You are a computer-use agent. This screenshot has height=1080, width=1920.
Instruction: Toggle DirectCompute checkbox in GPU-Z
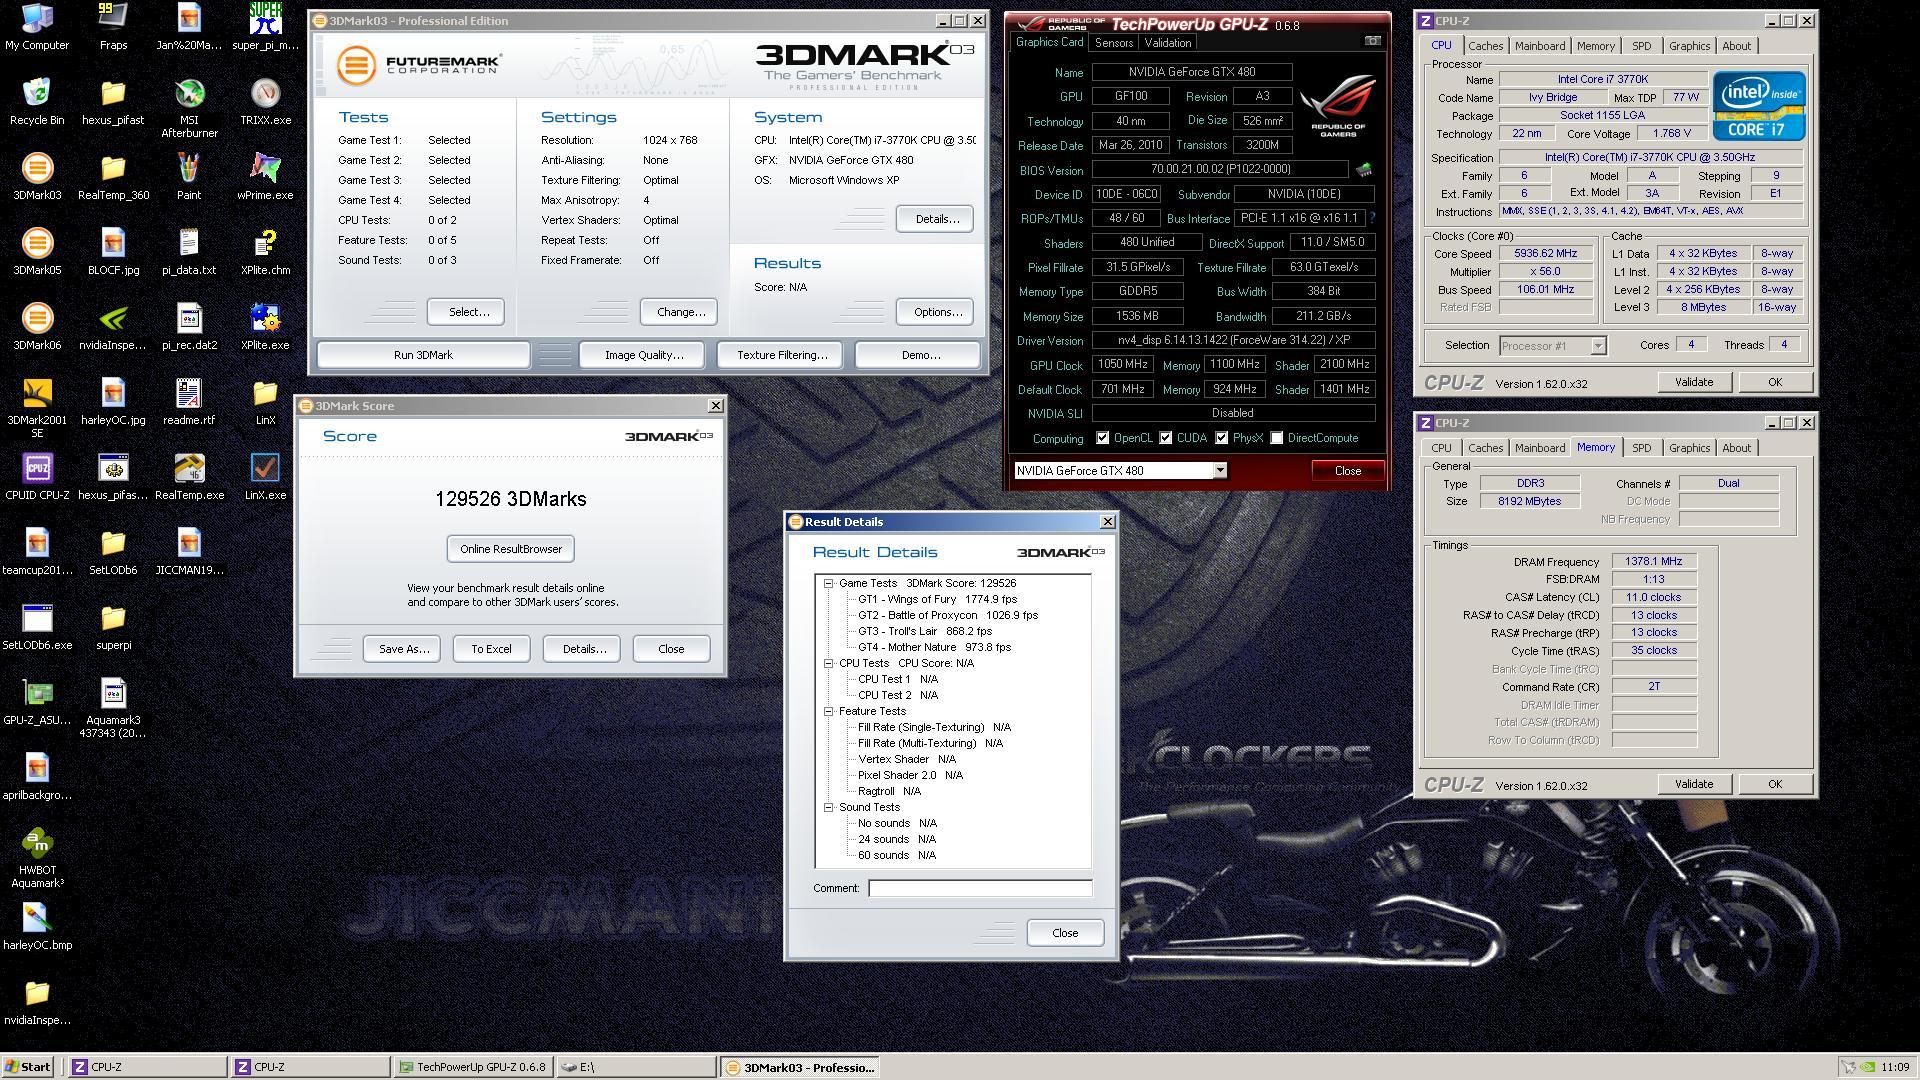tap(1277, 438)
